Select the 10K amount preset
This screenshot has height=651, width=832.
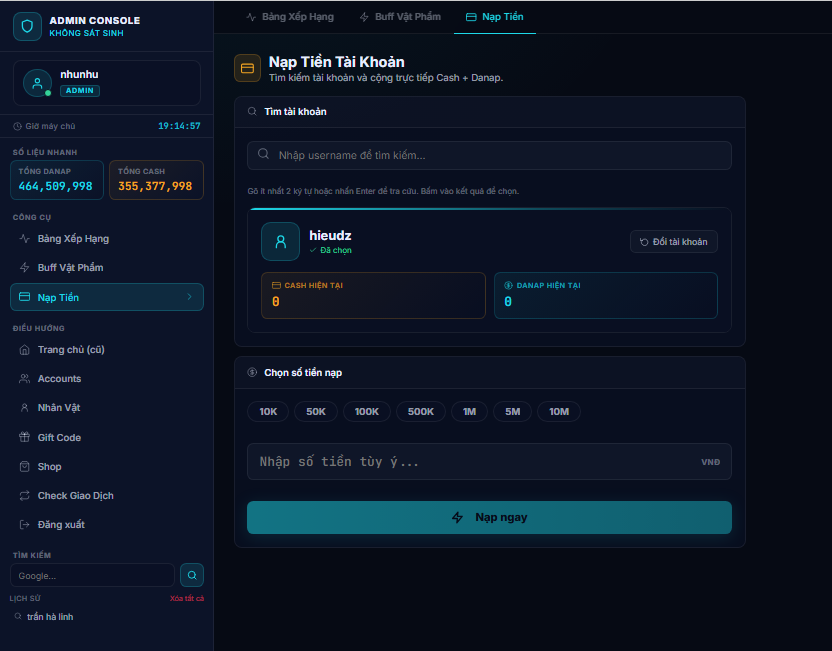click(268, 412)
